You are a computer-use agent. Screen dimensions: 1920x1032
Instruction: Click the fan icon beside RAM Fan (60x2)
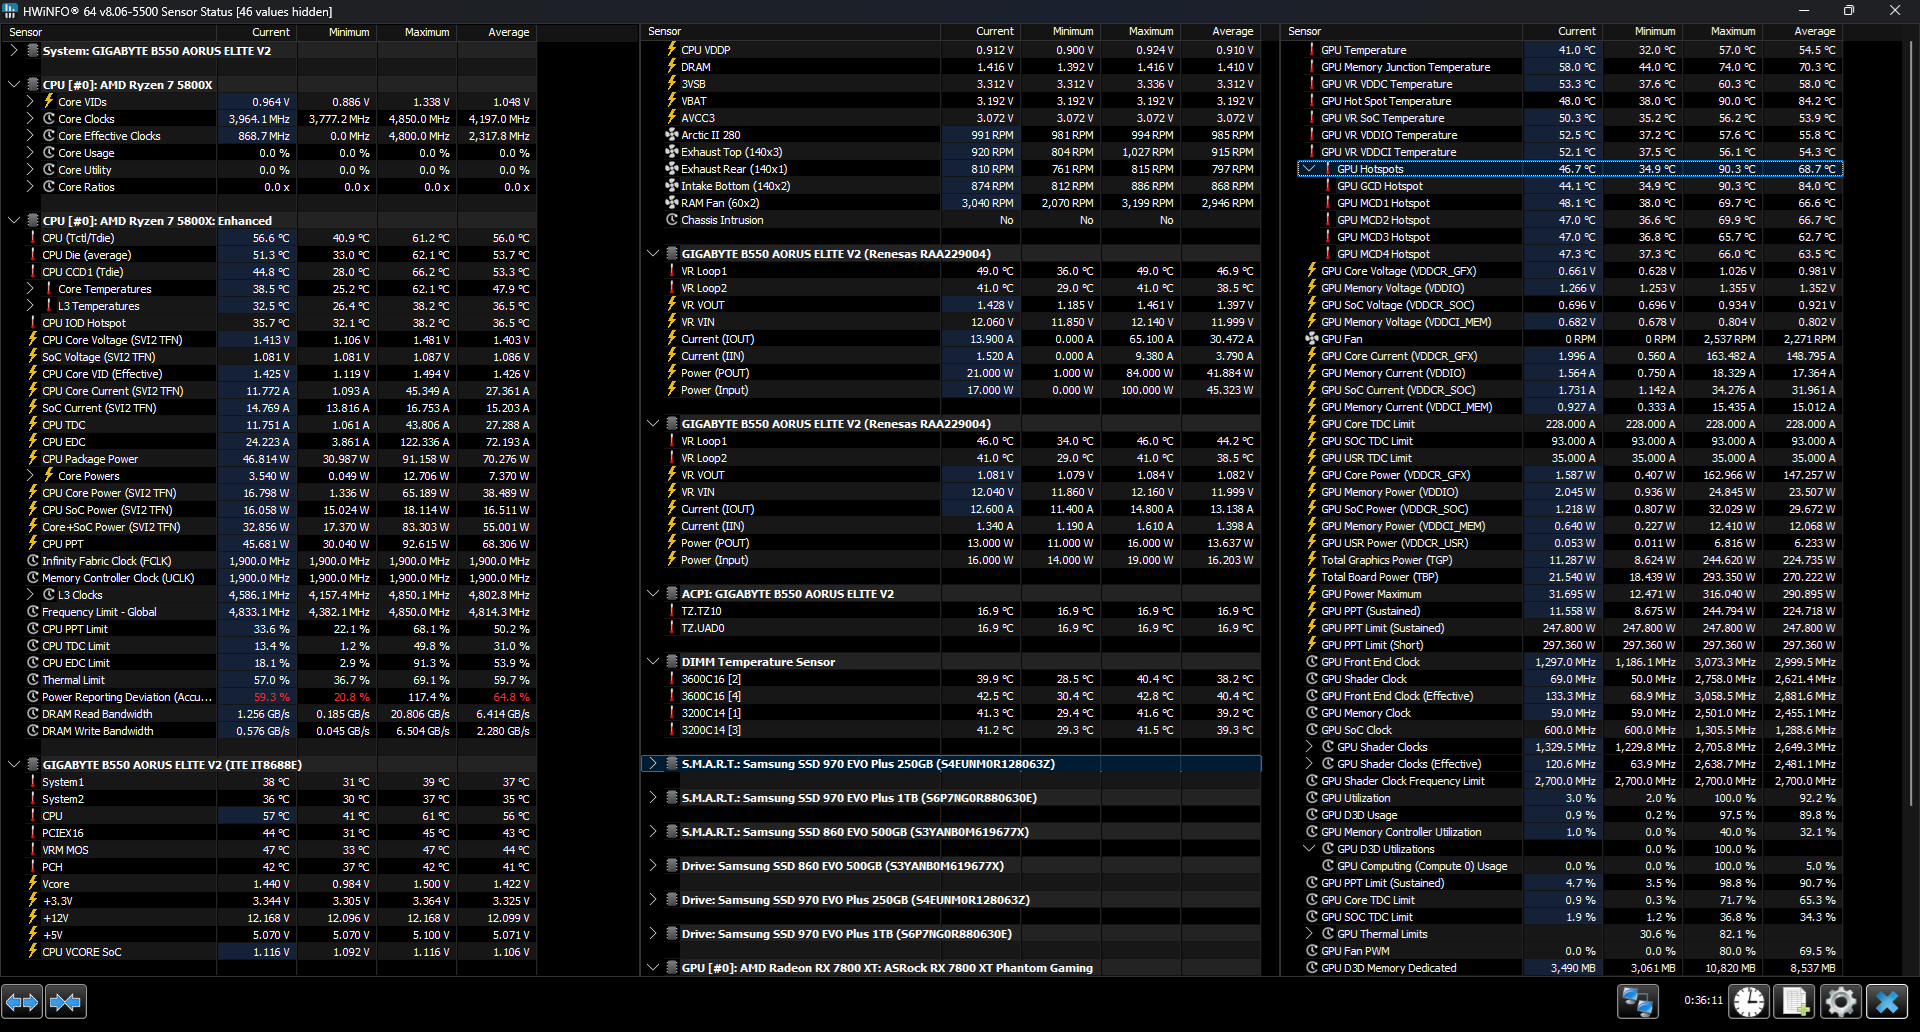point(672,203)
